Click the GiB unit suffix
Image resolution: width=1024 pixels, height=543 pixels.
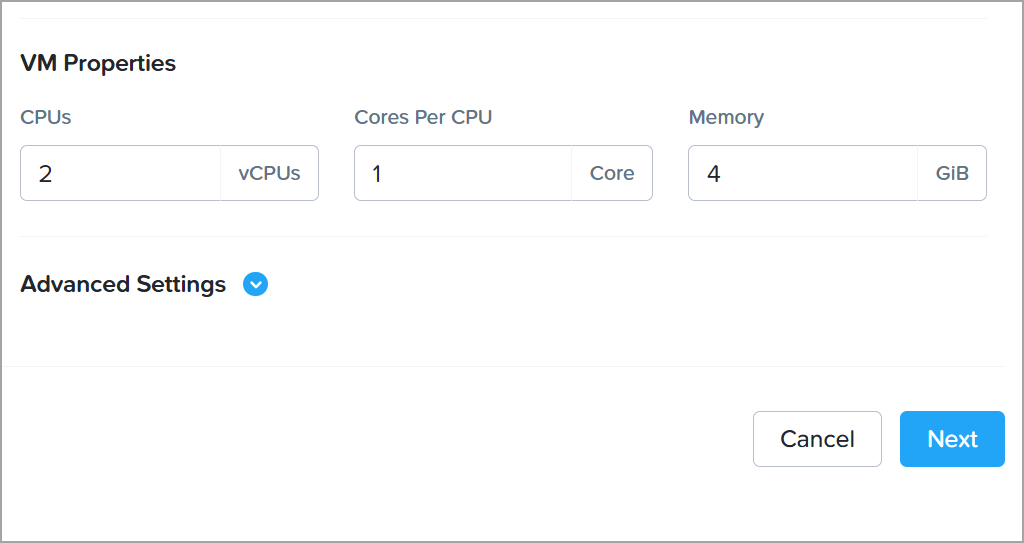tap(952, 174)
